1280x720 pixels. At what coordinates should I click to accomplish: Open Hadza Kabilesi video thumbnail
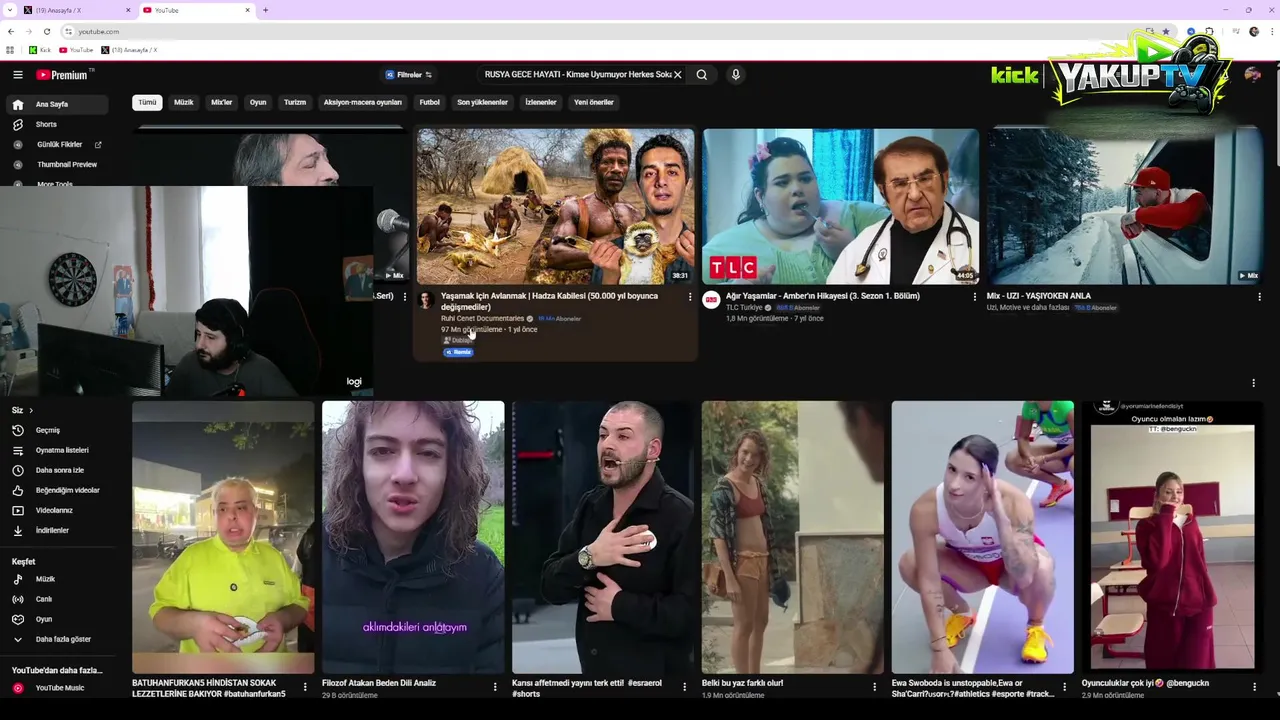click(x=555, y=206)
